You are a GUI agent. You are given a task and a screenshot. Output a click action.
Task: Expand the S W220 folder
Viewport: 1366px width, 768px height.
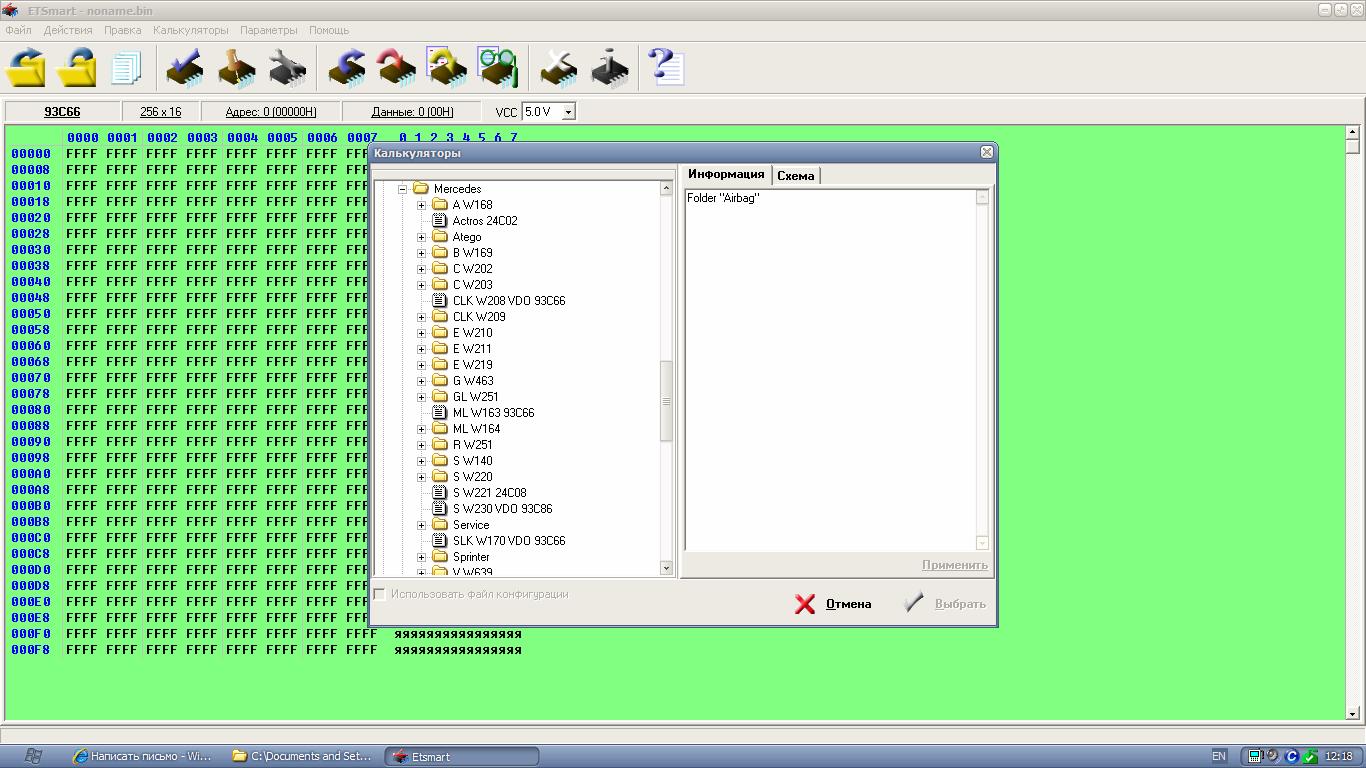[421, 477]
